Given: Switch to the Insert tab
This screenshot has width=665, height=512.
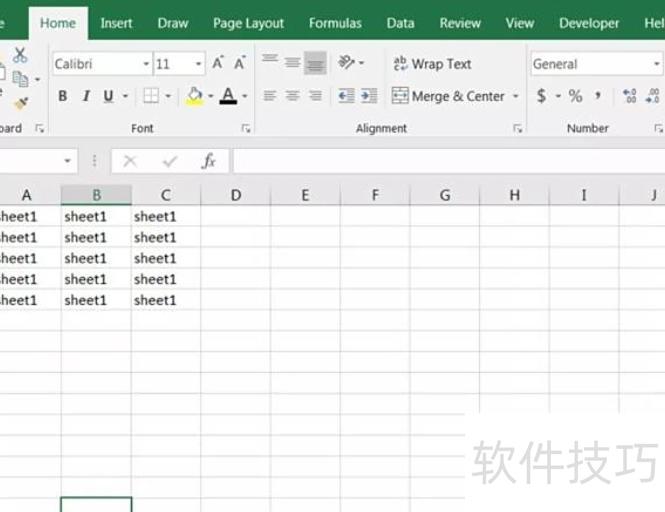Looking at the screenshot, I should click(116, 23).
